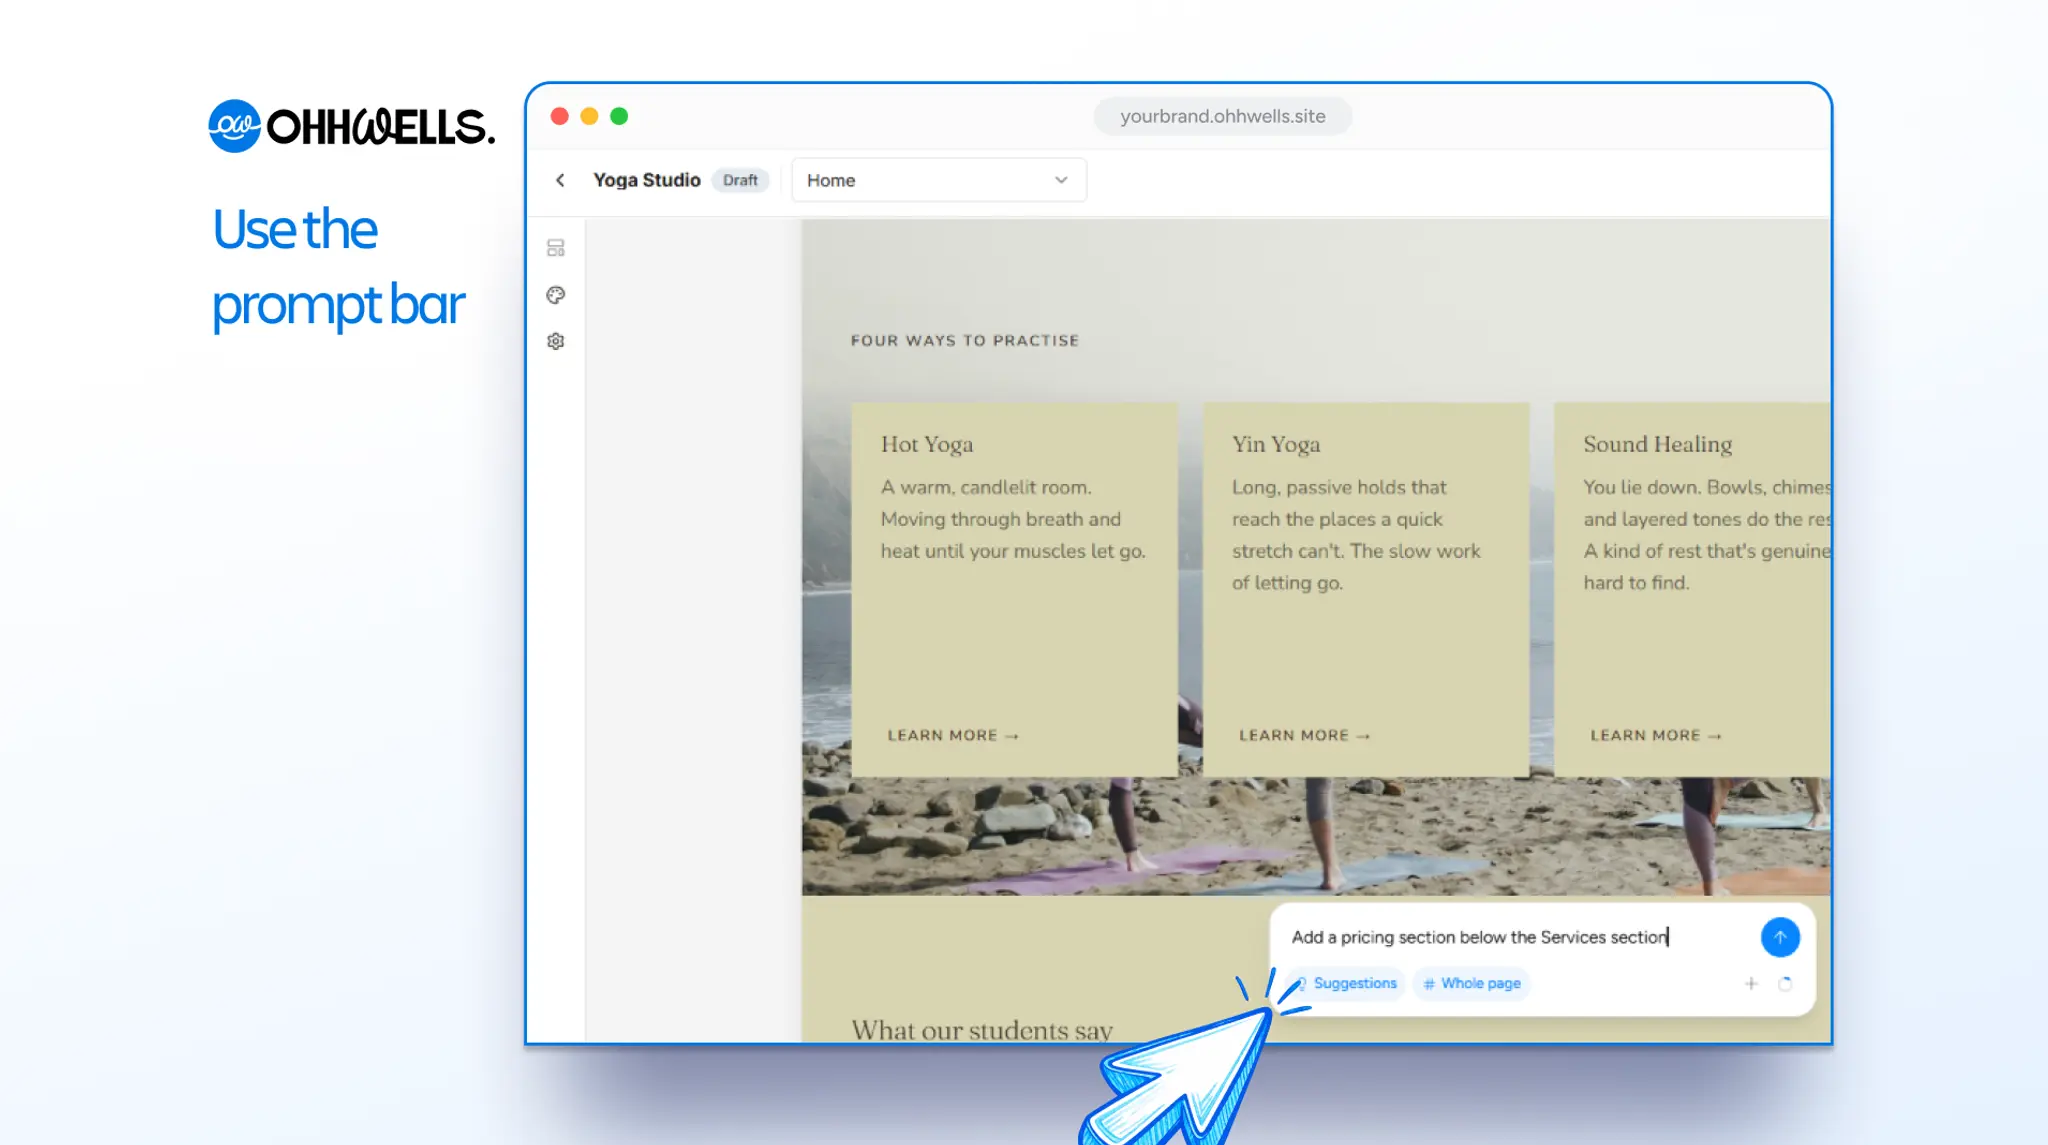Viewport: 2048px width, 1145px height.
Task: Select the Whole page scope chip
Action: click(x=1472, y=984)
